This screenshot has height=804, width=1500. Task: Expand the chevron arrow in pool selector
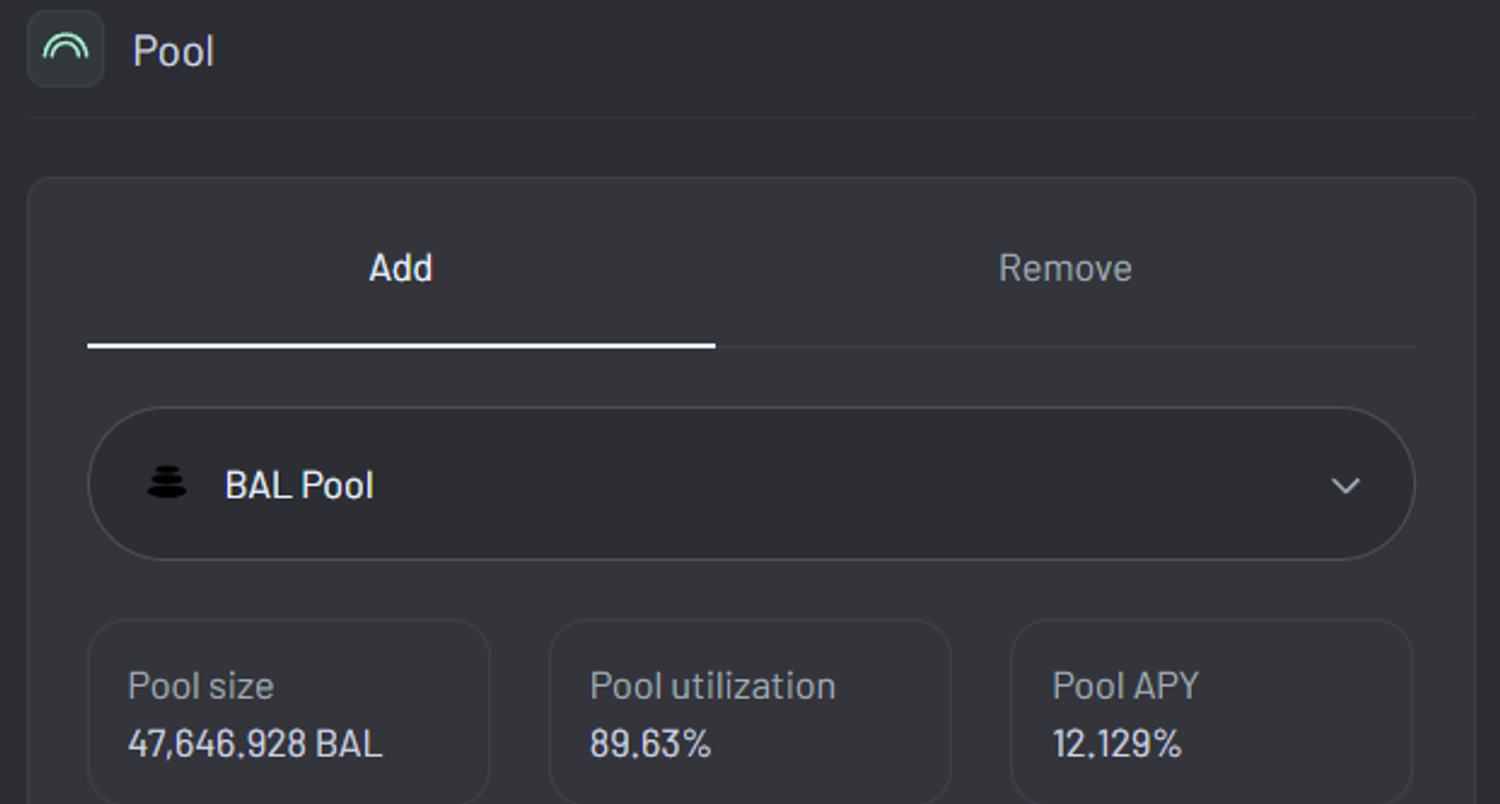[x=1345, y=485]
